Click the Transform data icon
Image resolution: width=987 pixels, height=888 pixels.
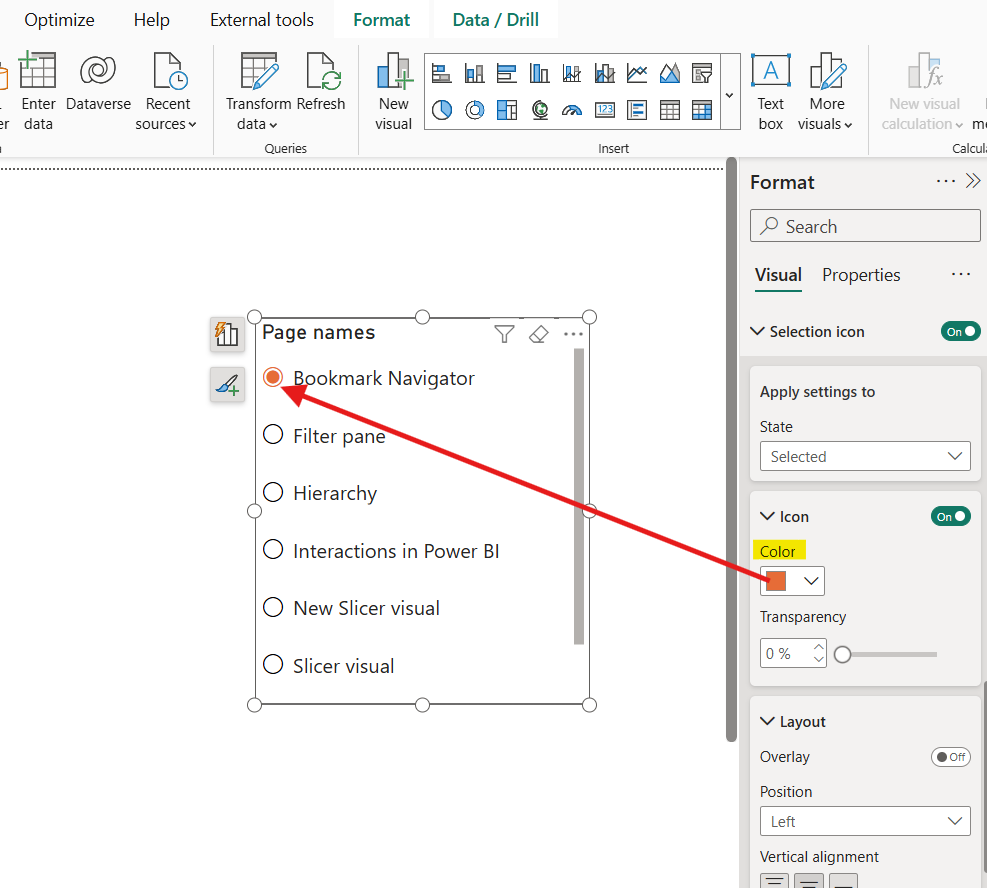click(258, 74)
